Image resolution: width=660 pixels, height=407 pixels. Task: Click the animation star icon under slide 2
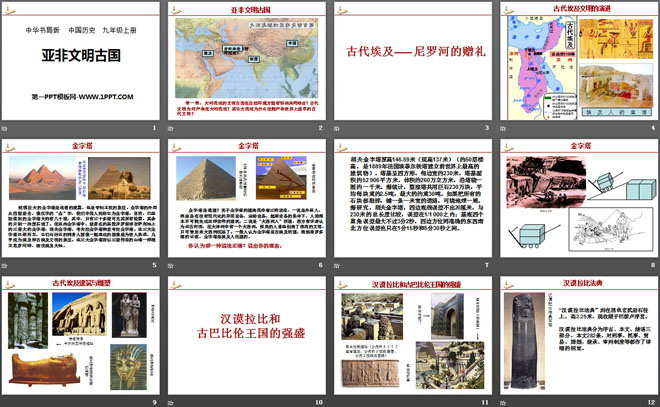tap(171, 128)
